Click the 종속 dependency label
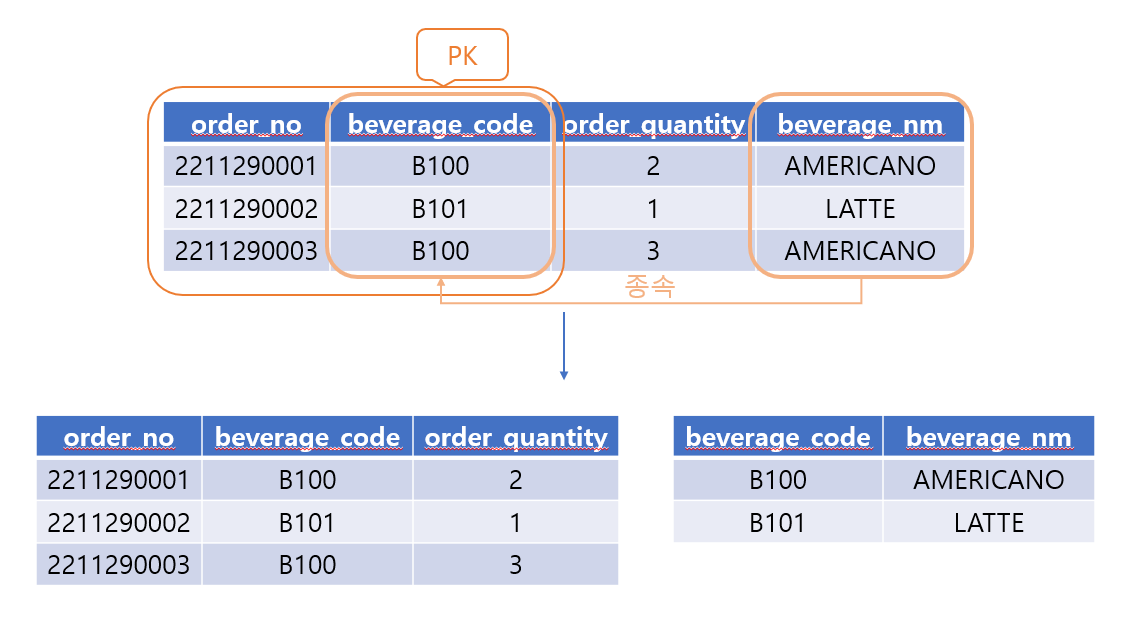 [650, 287]
